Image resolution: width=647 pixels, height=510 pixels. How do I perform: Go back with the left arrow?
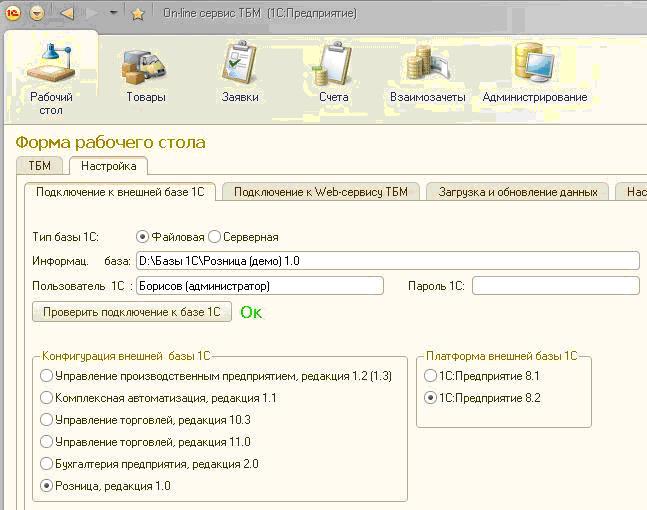tap(67, 13)
